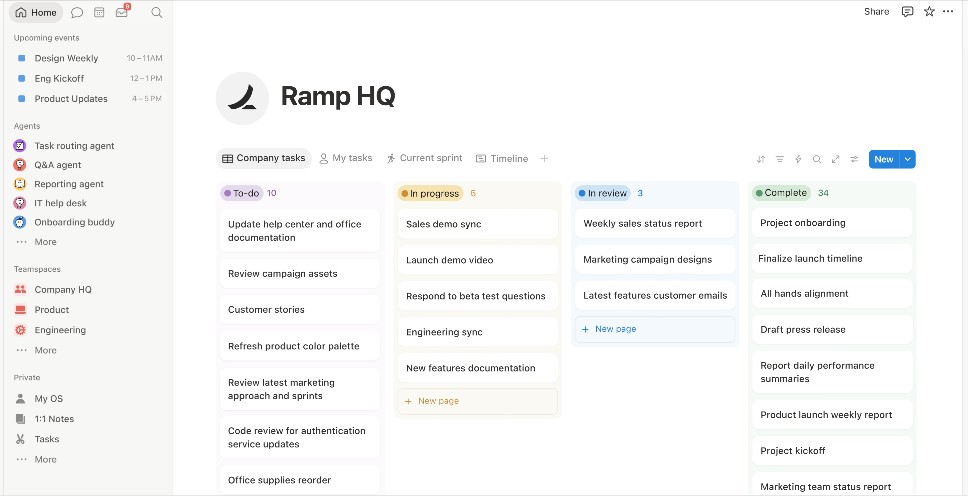Switch to My tasks tab
This screenshot has width=968, height=500.
click(x=346, y=159)
